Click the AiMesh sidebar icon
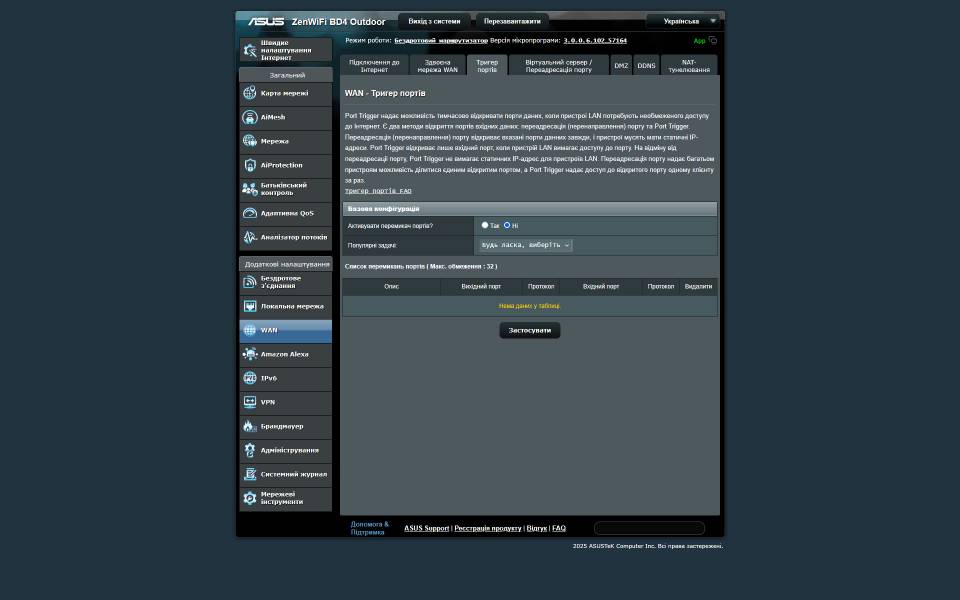 pos(250,117)
